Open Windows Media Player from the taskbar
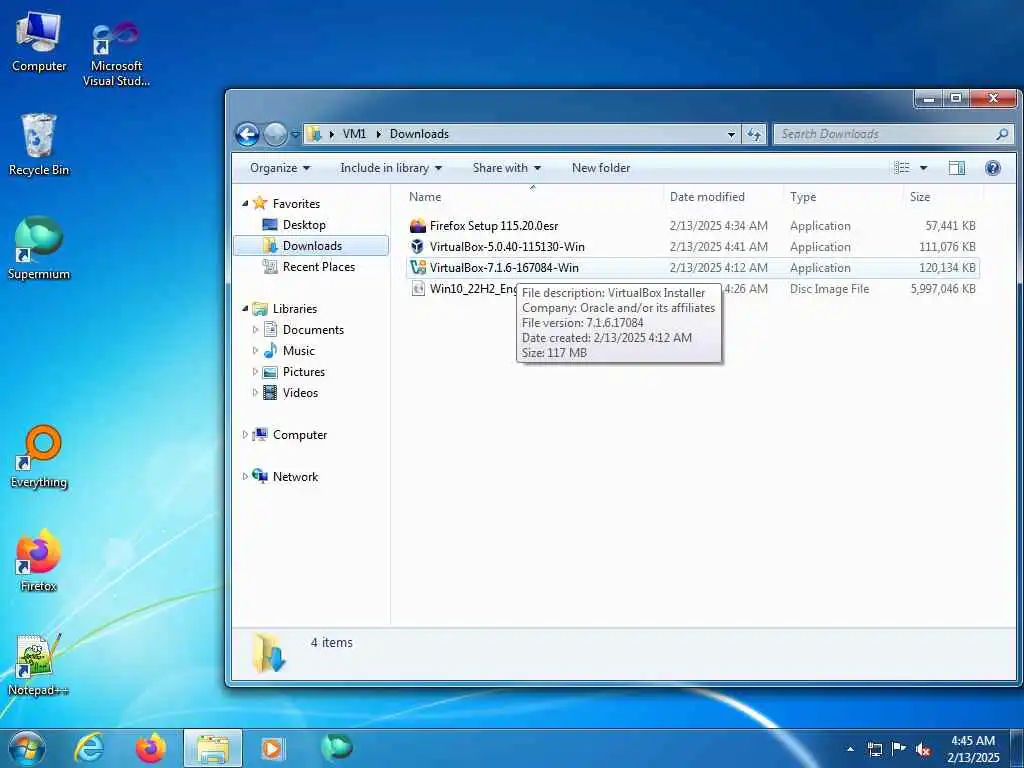Screen dimensions: 1024x768 tap(272, 748)
